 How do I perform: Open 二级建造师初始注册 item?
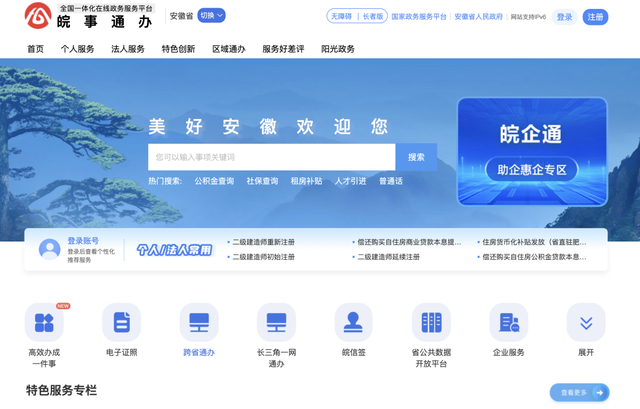264,257
